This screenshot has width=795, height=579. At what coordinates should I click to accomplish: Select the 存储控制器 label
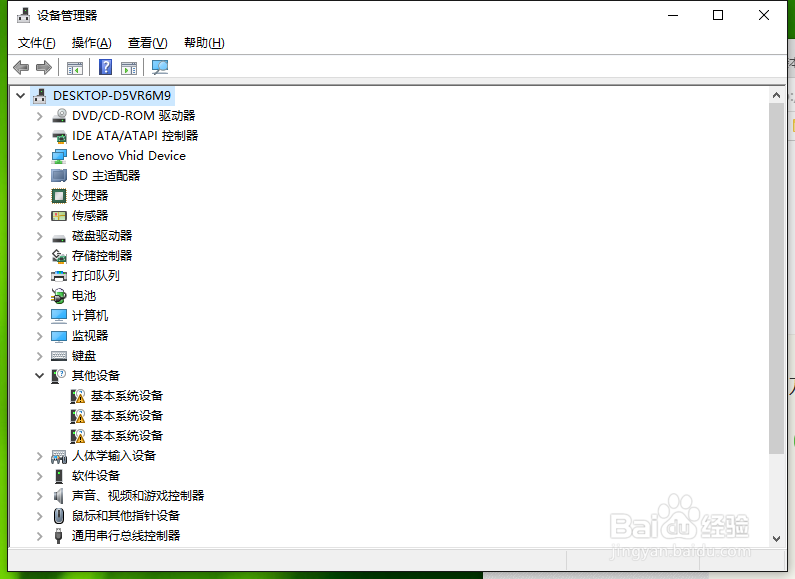click(x=102, y=256)
